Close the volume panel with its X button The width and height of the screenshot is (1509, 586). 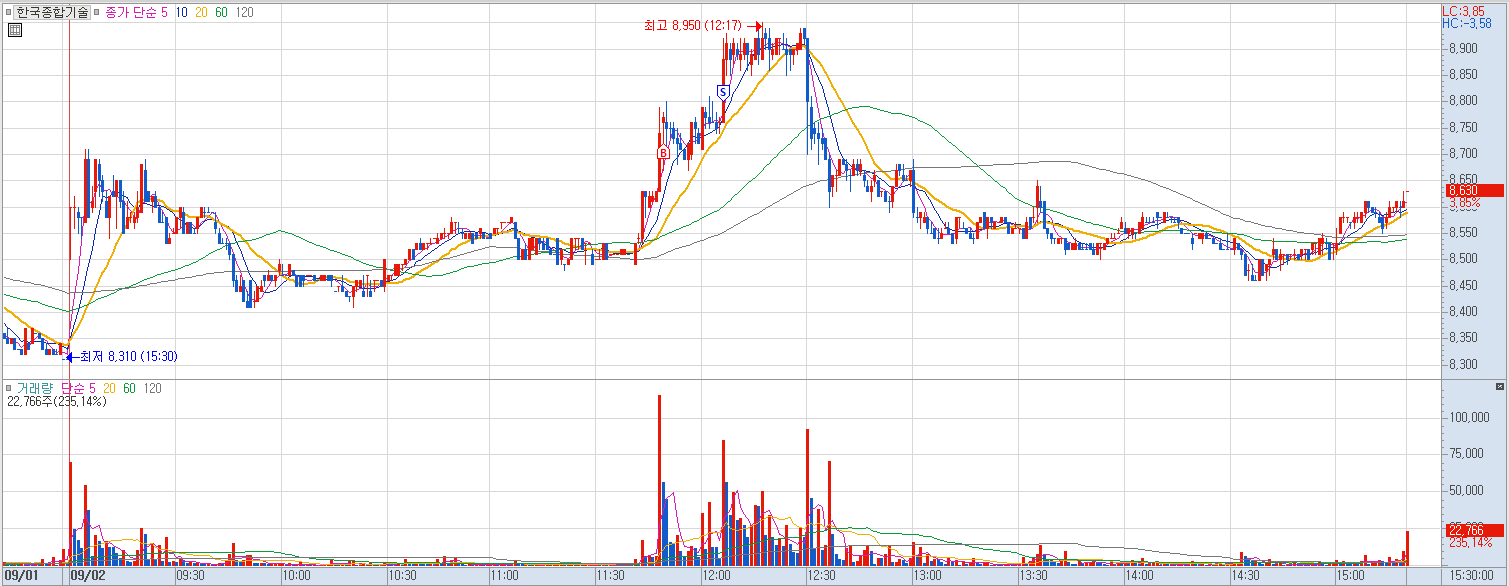(x=1499, y=386)
